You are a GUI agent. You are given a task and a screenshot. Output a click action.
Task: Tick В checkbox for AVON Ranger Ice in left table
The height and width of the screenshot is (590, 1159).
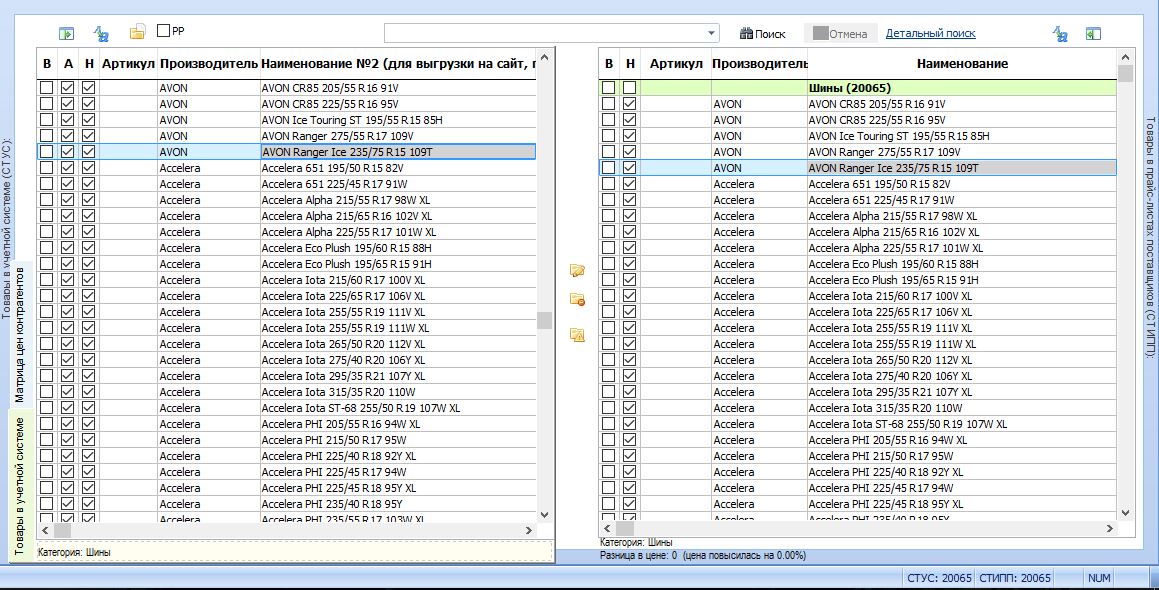click(47, 152)
